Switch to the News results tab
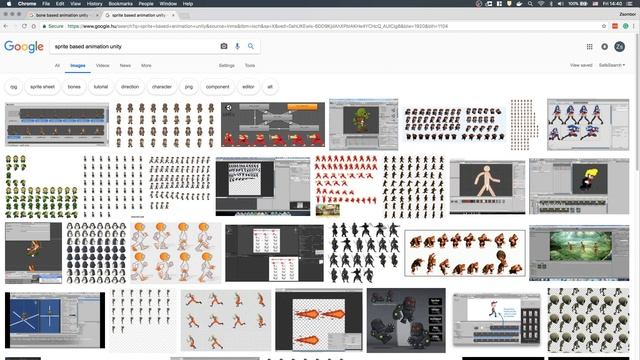Screen dimensions: 640x360 pyautogui.click(x=125, y=65)
